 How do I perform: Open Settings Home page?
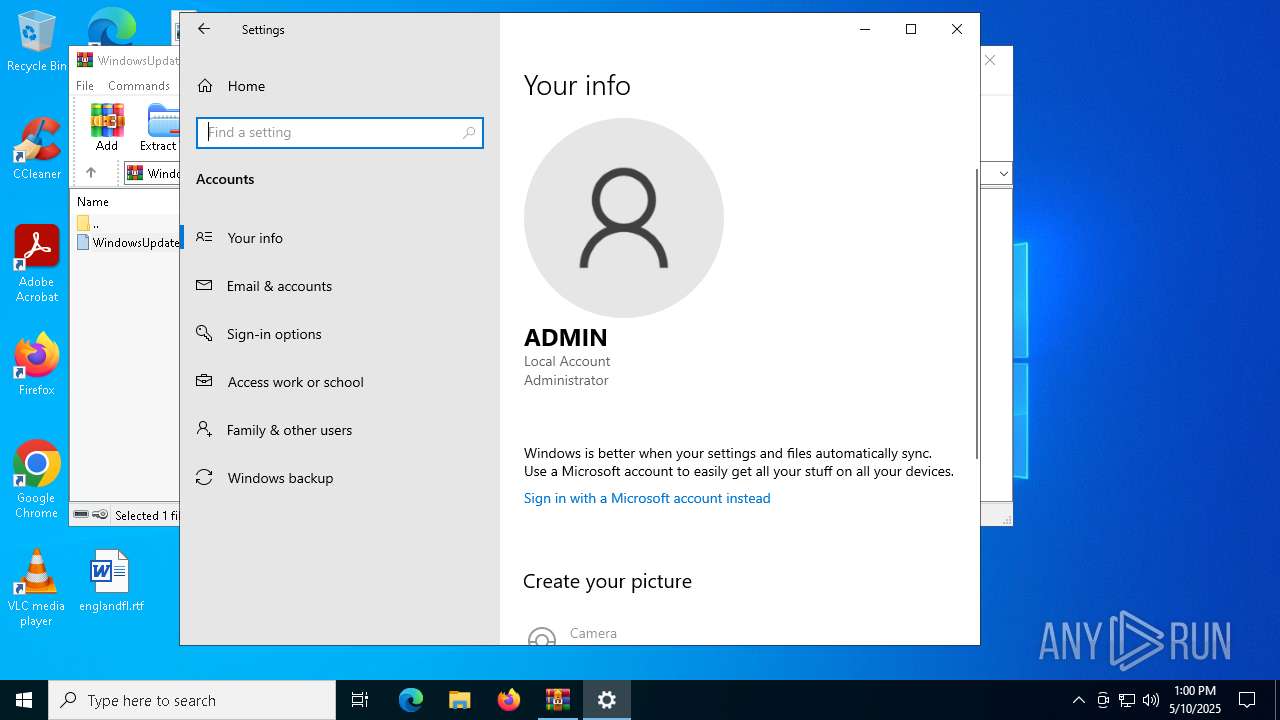pyautogui.click(x=340, y=86)
